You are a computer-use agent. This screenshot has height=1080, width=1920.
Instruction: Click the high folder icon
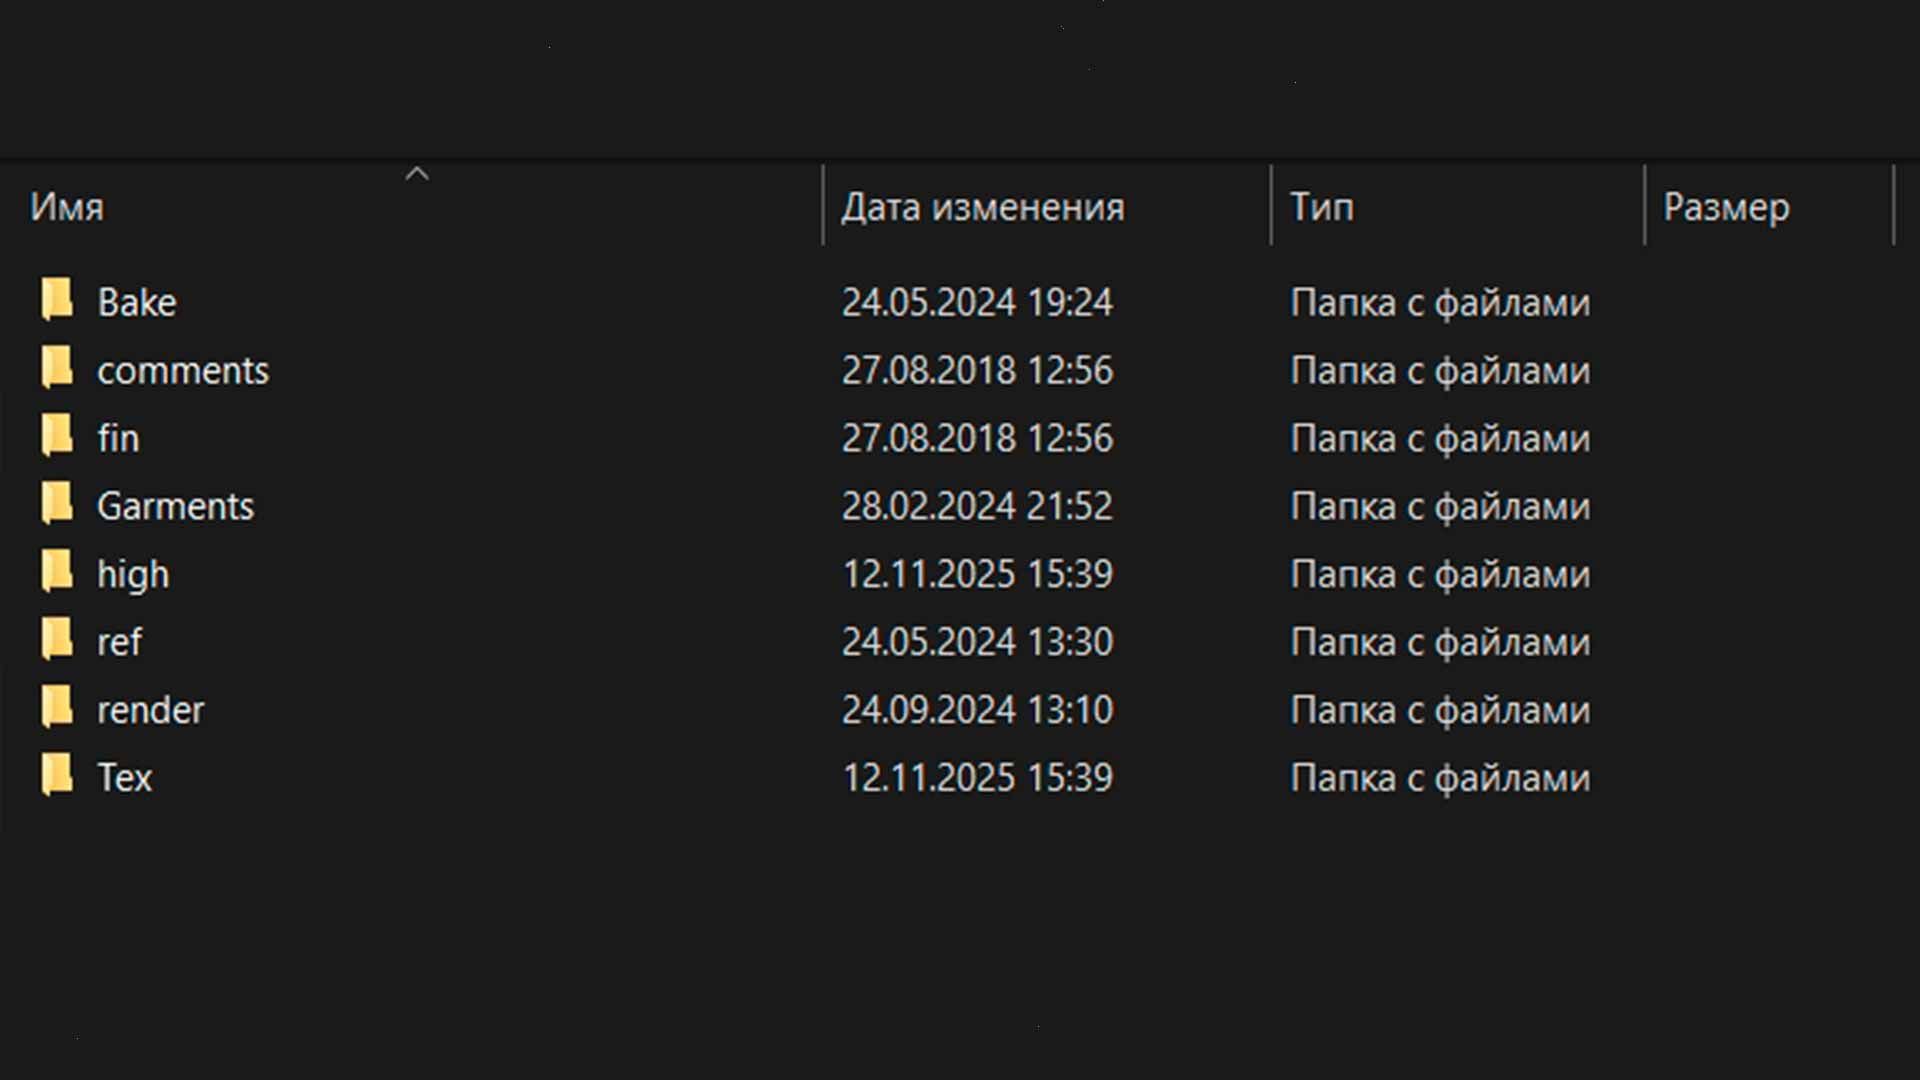coord(57,574)
